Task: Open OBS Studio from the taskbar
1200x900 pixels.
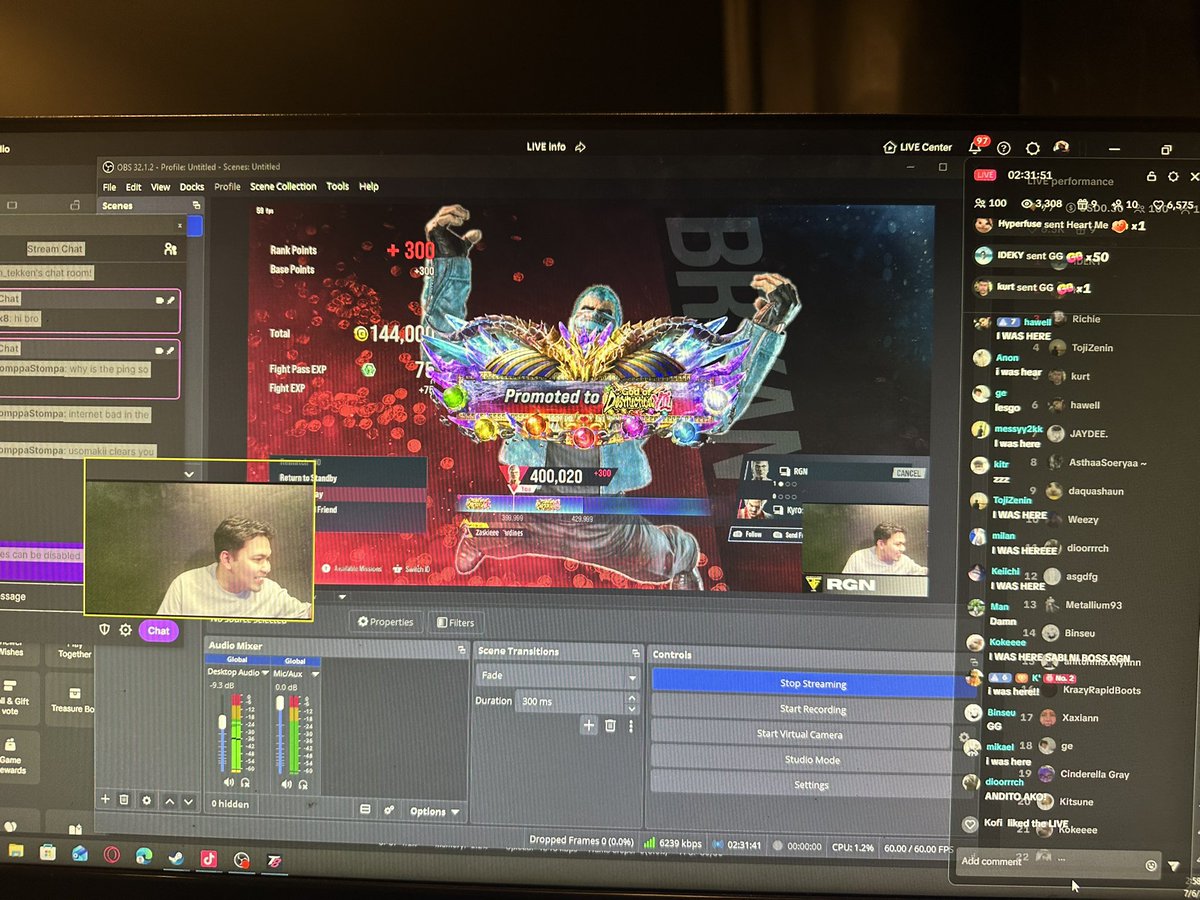Action: [x=241, y=860]
